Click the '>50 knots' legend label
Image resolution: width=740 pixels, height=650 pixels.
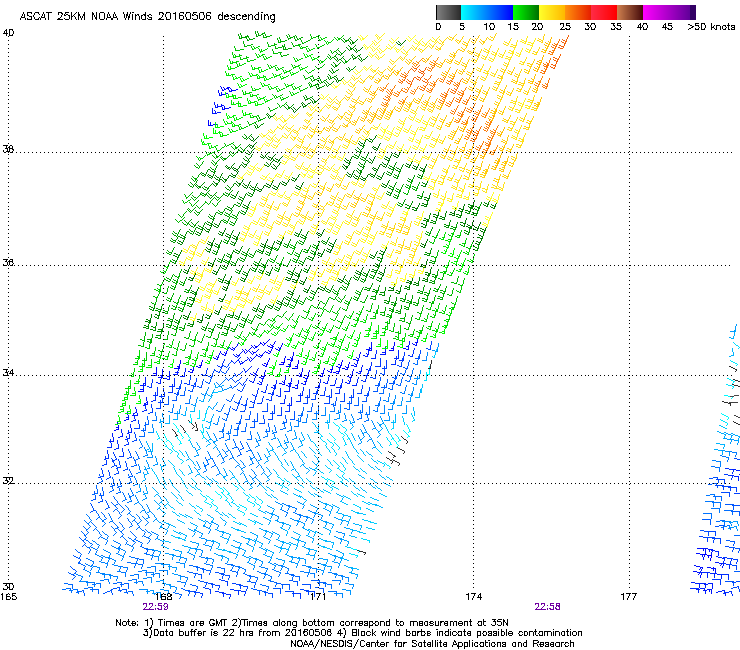coord(711,27)
